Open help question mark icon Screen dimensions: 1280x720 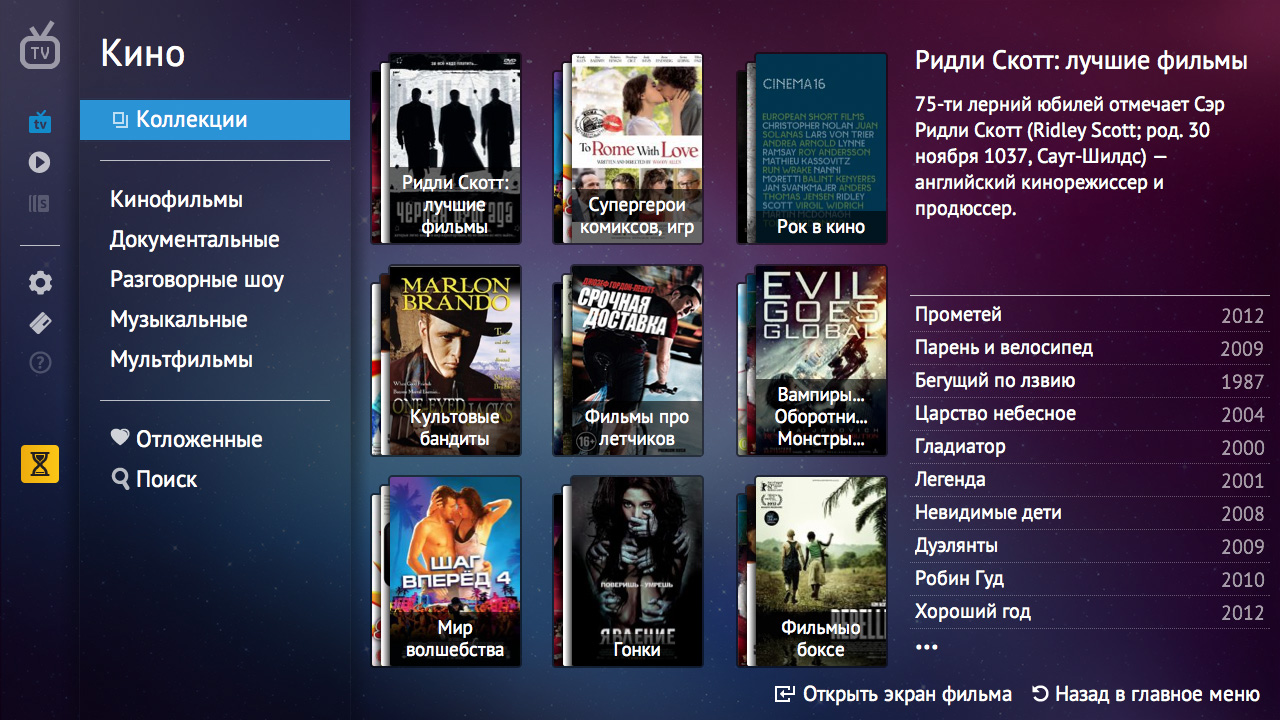[x=40, y=363]
